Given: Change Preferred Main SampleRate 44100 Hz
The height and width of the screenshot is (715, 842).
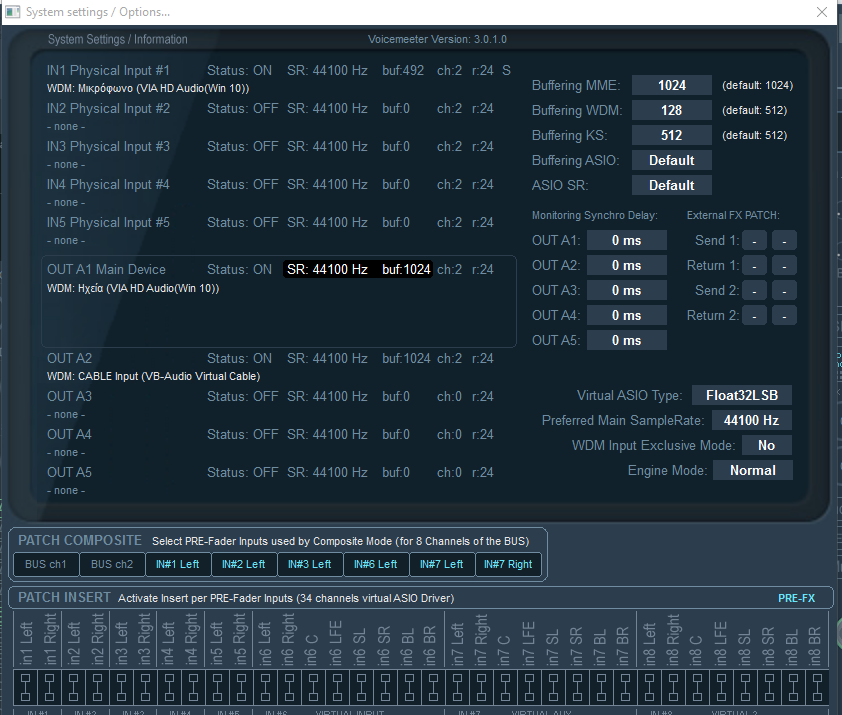Looking at the screenshot, I should point(751,420).
